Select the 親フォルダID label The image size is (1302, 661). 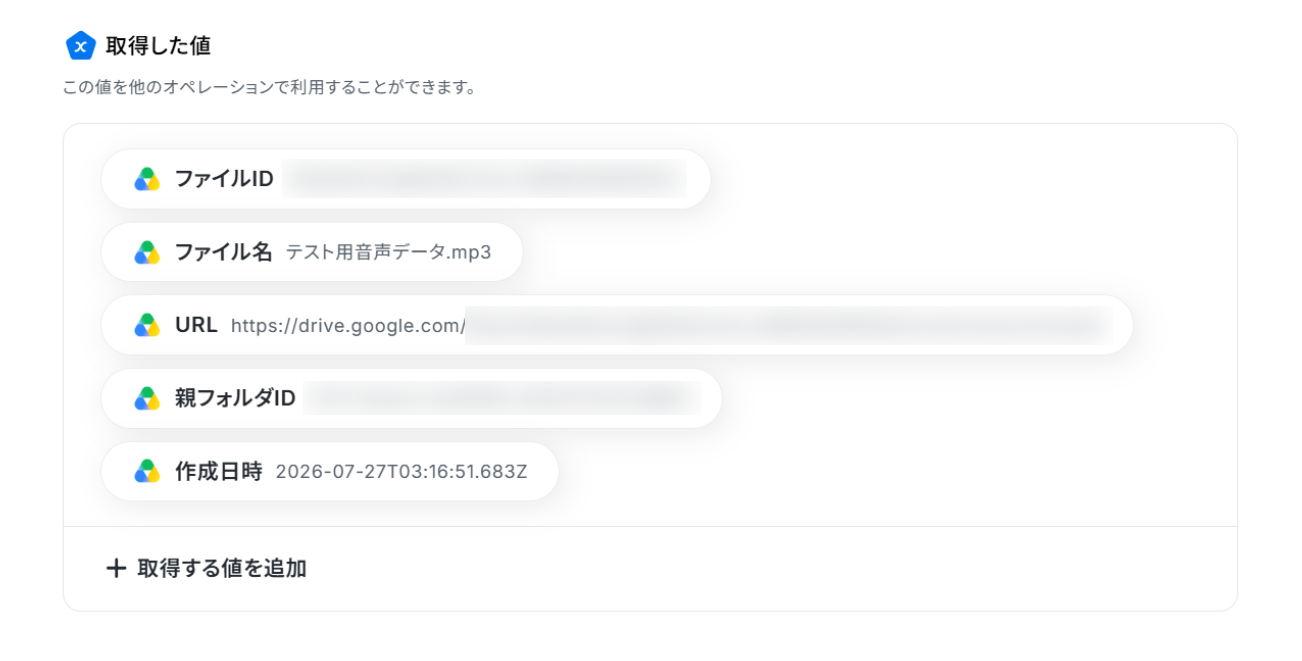(x=235, y=398)
